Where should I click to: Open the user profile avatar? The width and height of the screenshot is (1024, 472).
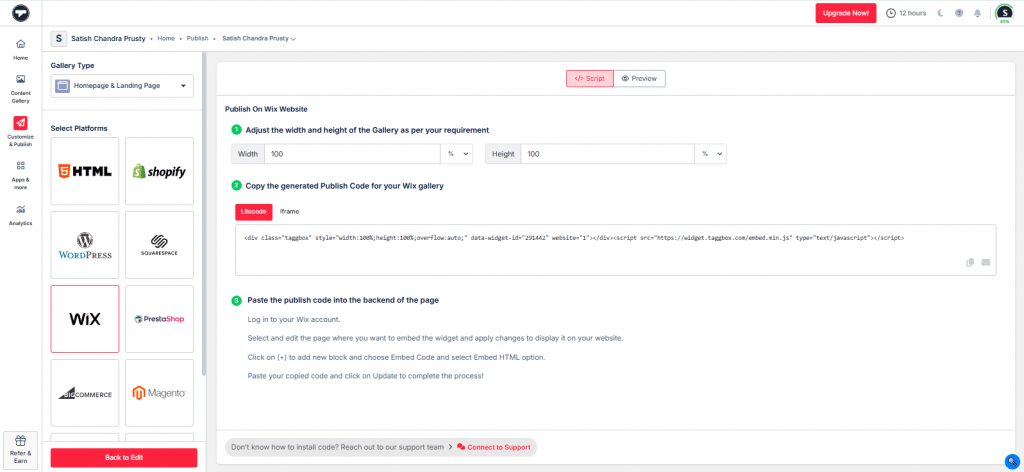1004,13
